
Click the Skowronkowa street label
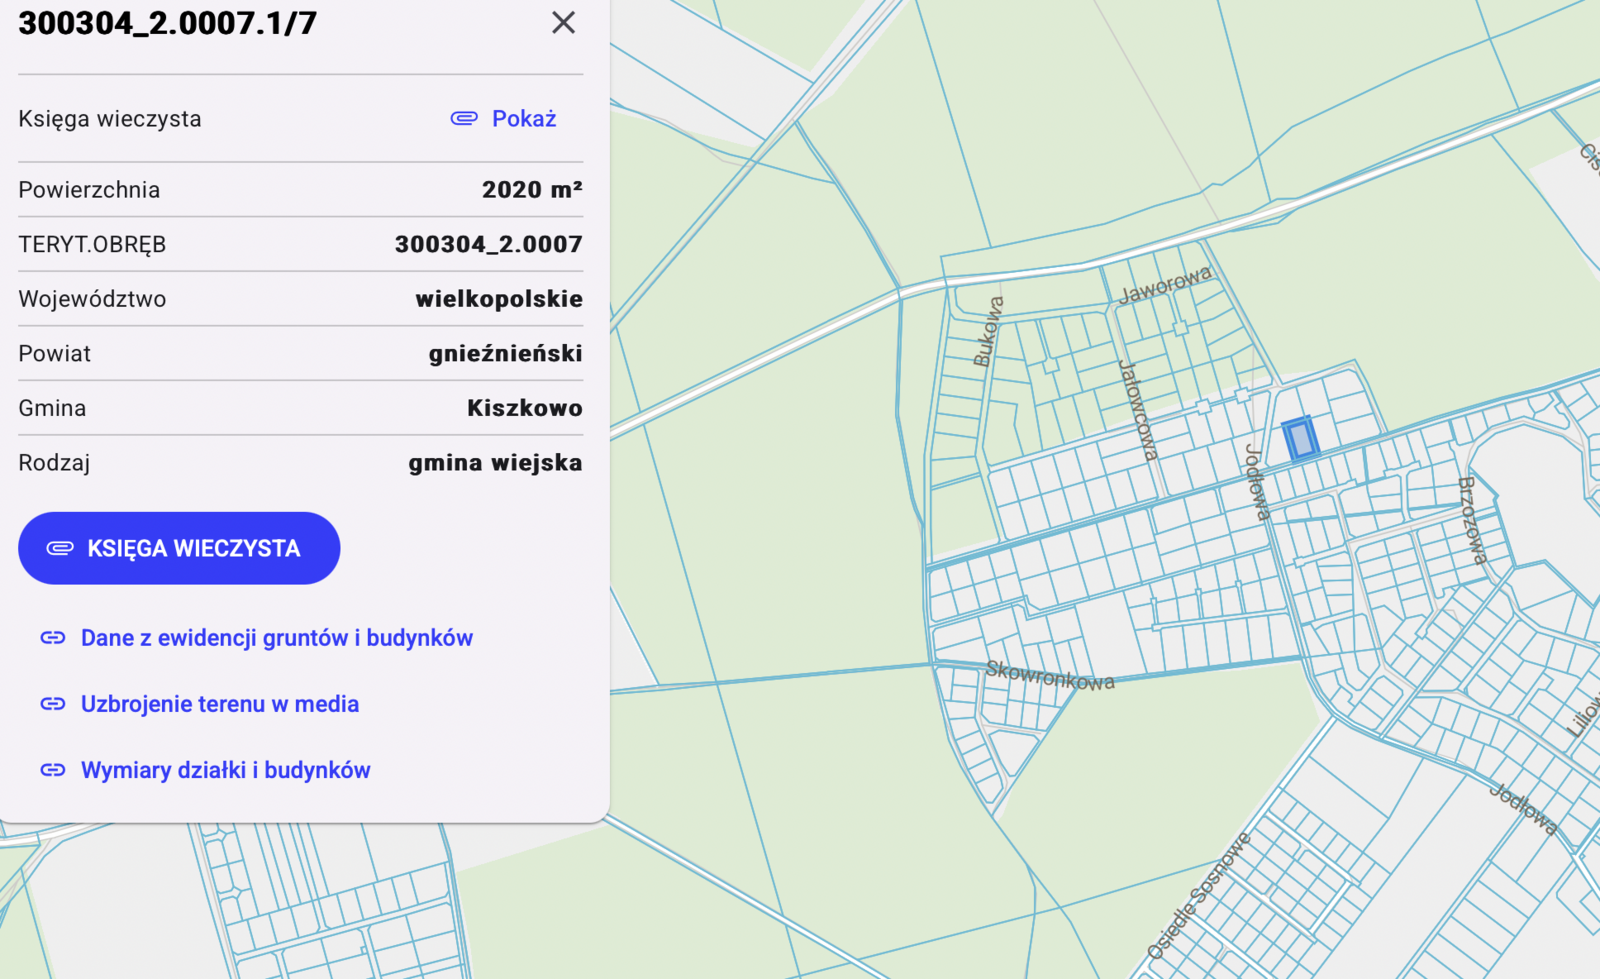point(1049,676)
